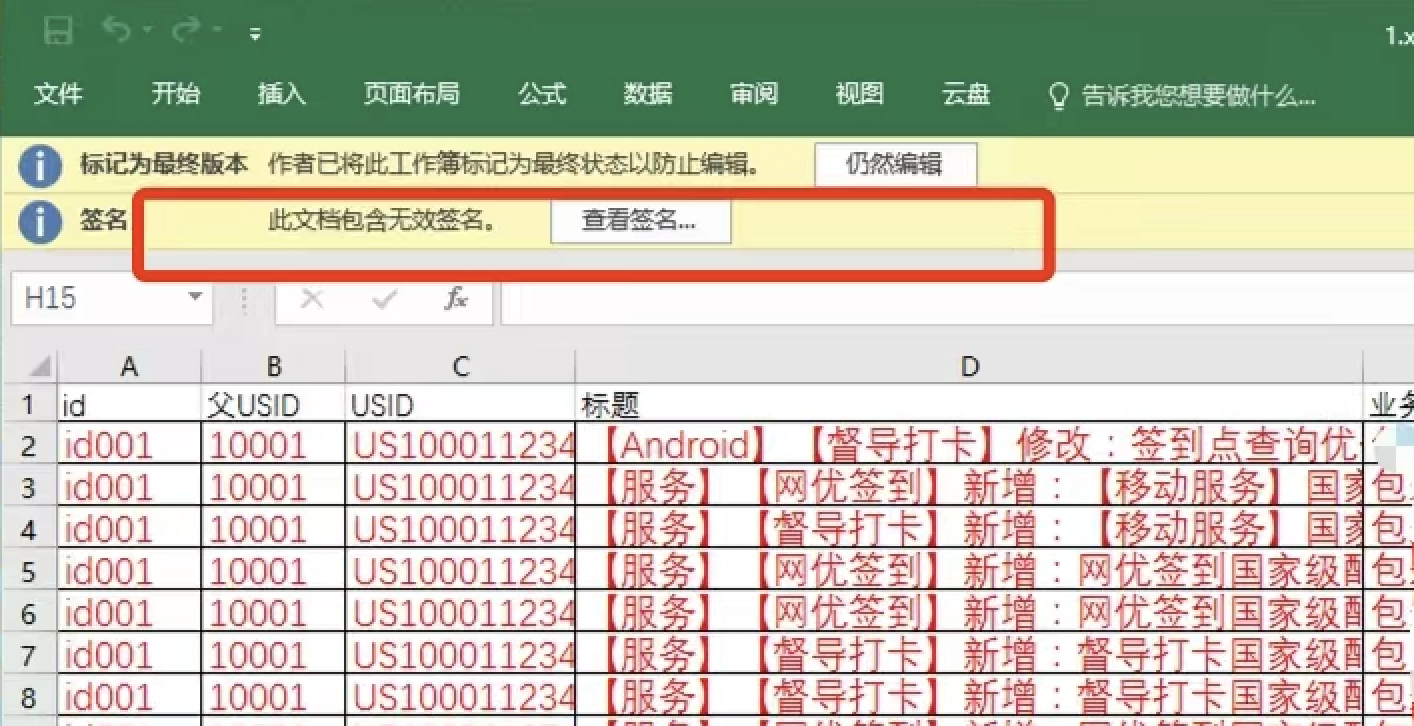Click info icon beside 签名
This screenshot has height=726, width=1414.
(x=40, y=222)
